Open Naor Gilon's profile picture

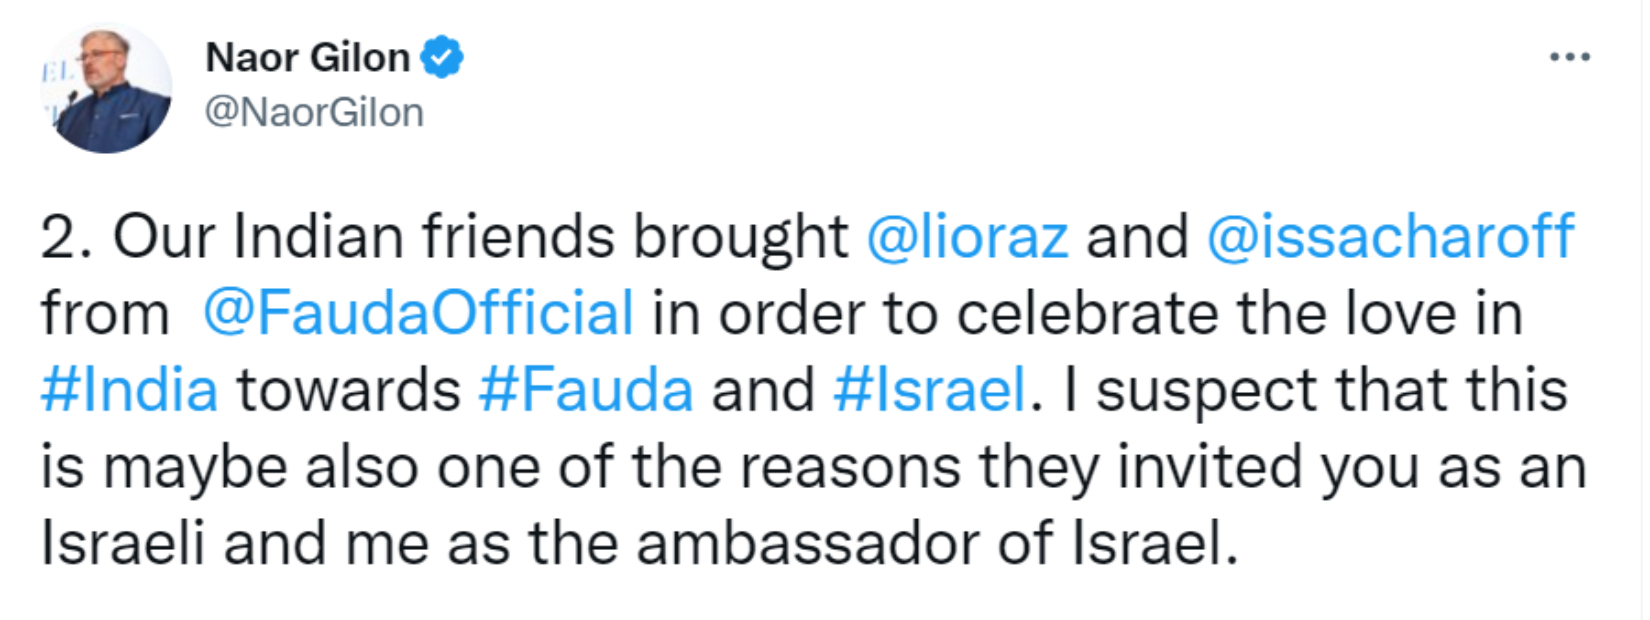106,88
